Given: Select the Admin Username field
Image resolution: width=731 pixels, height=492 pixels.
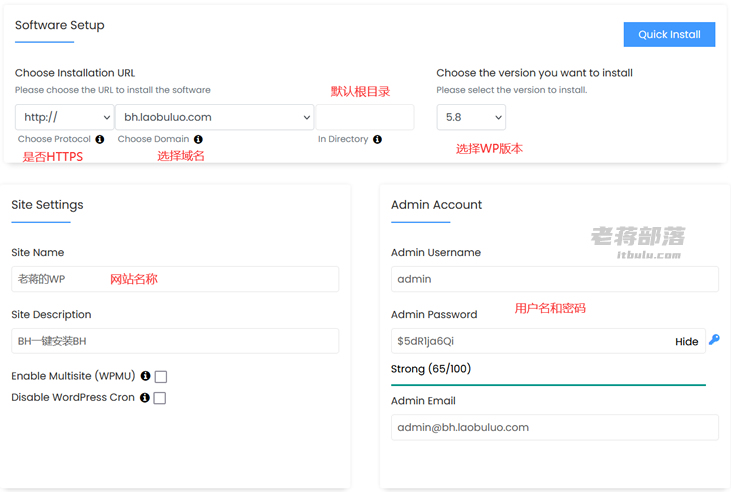Looking at the screenshot, I should [x=555, y=279].
